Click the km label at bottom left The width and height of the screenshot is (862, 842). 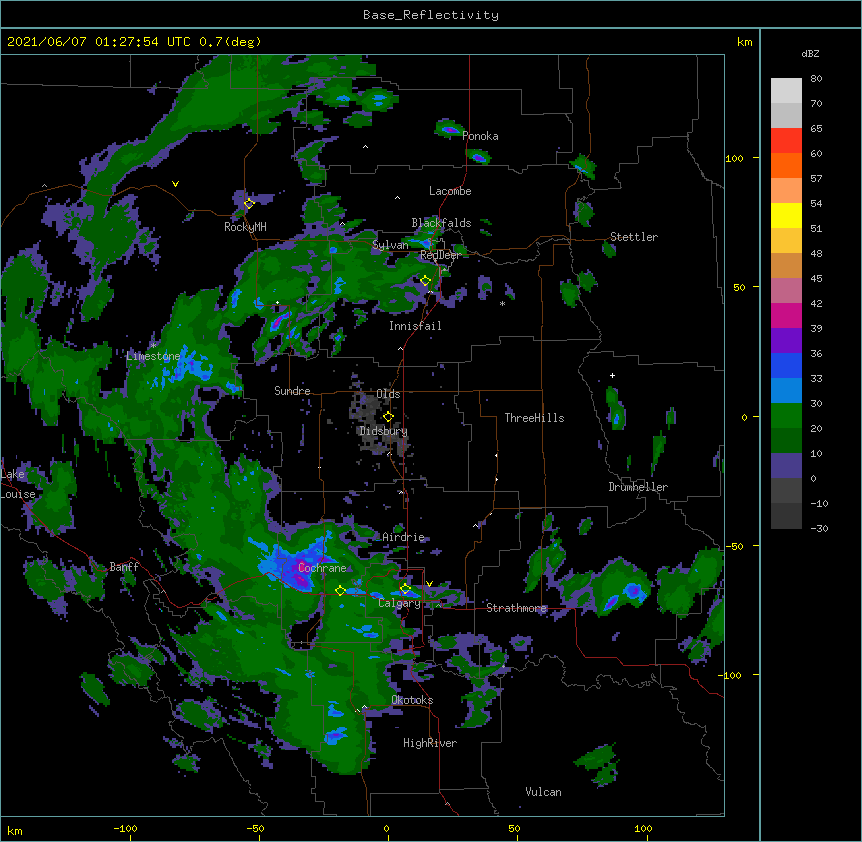coord(15,830)
